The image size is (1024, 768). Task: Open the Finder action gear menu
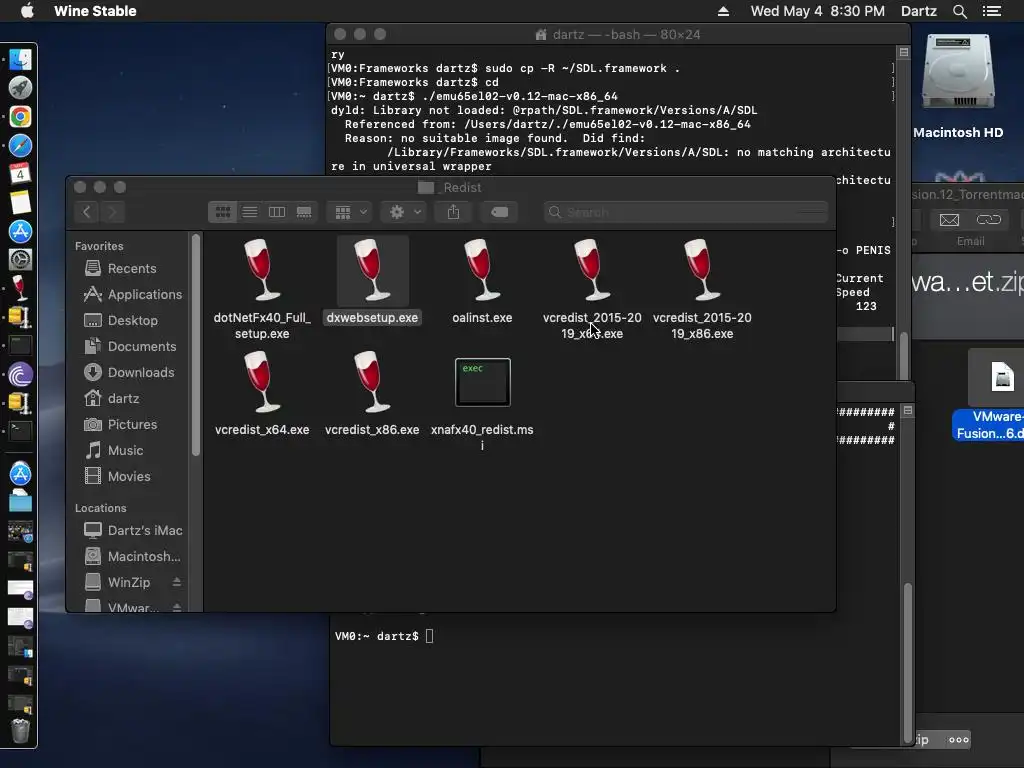pos(404,212)
